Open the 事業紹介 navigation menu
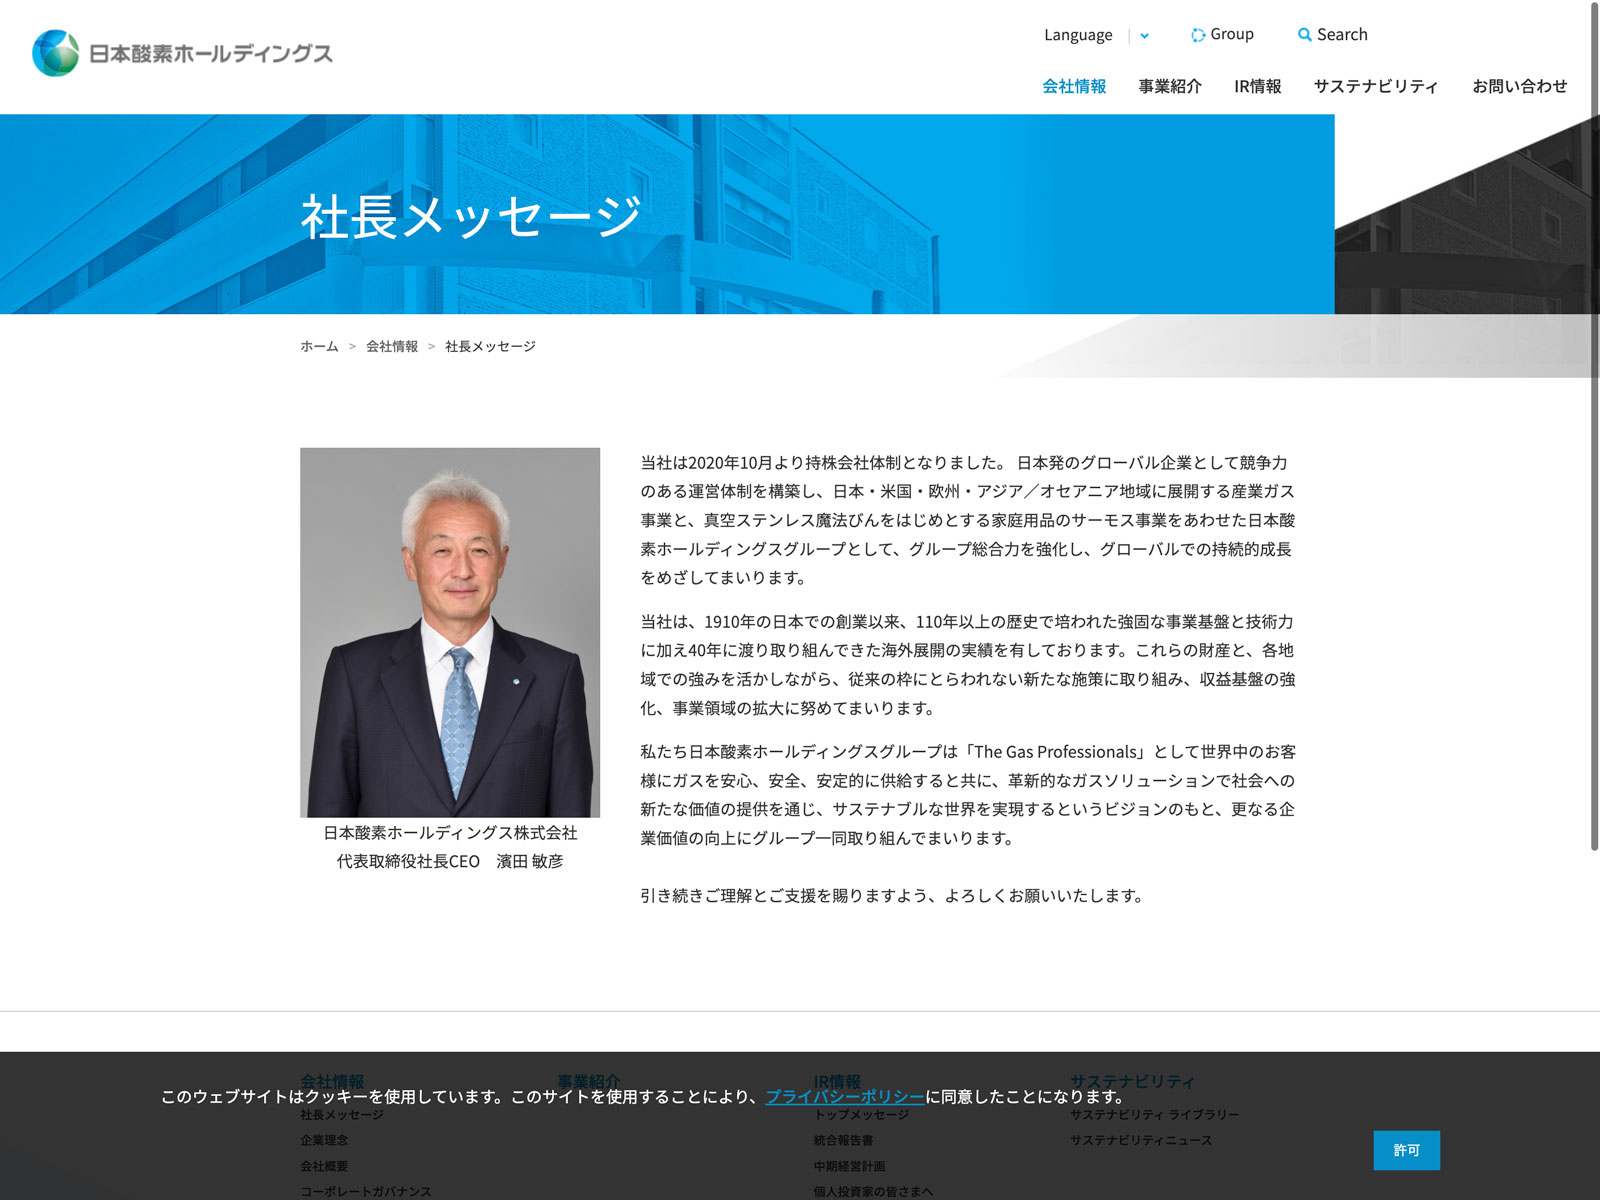 pos(1170,86)
